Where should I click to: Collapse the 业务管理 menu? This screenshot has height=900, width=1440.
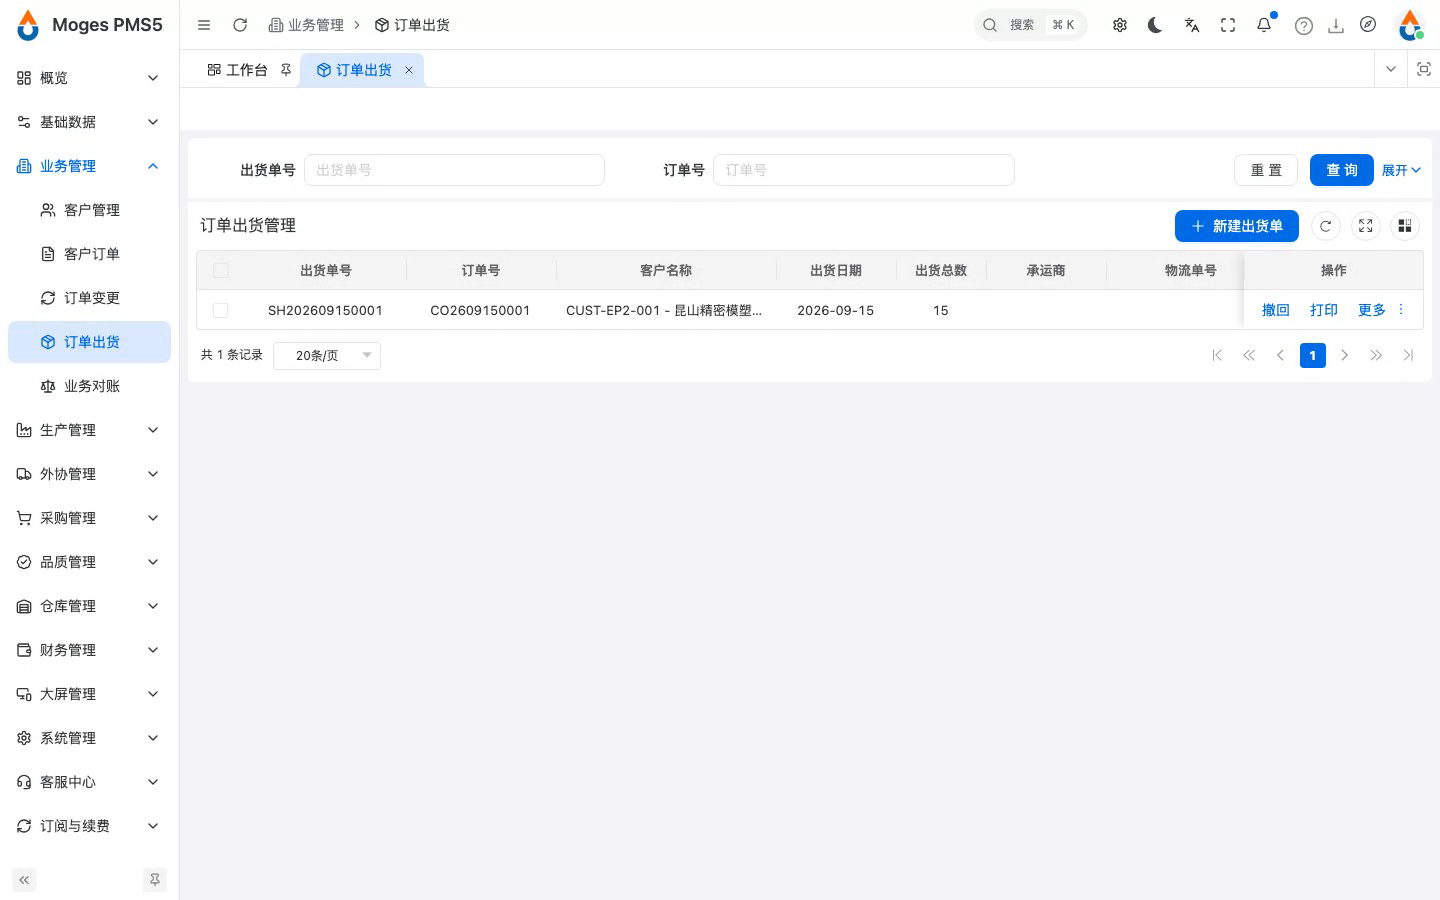point(88,166)
